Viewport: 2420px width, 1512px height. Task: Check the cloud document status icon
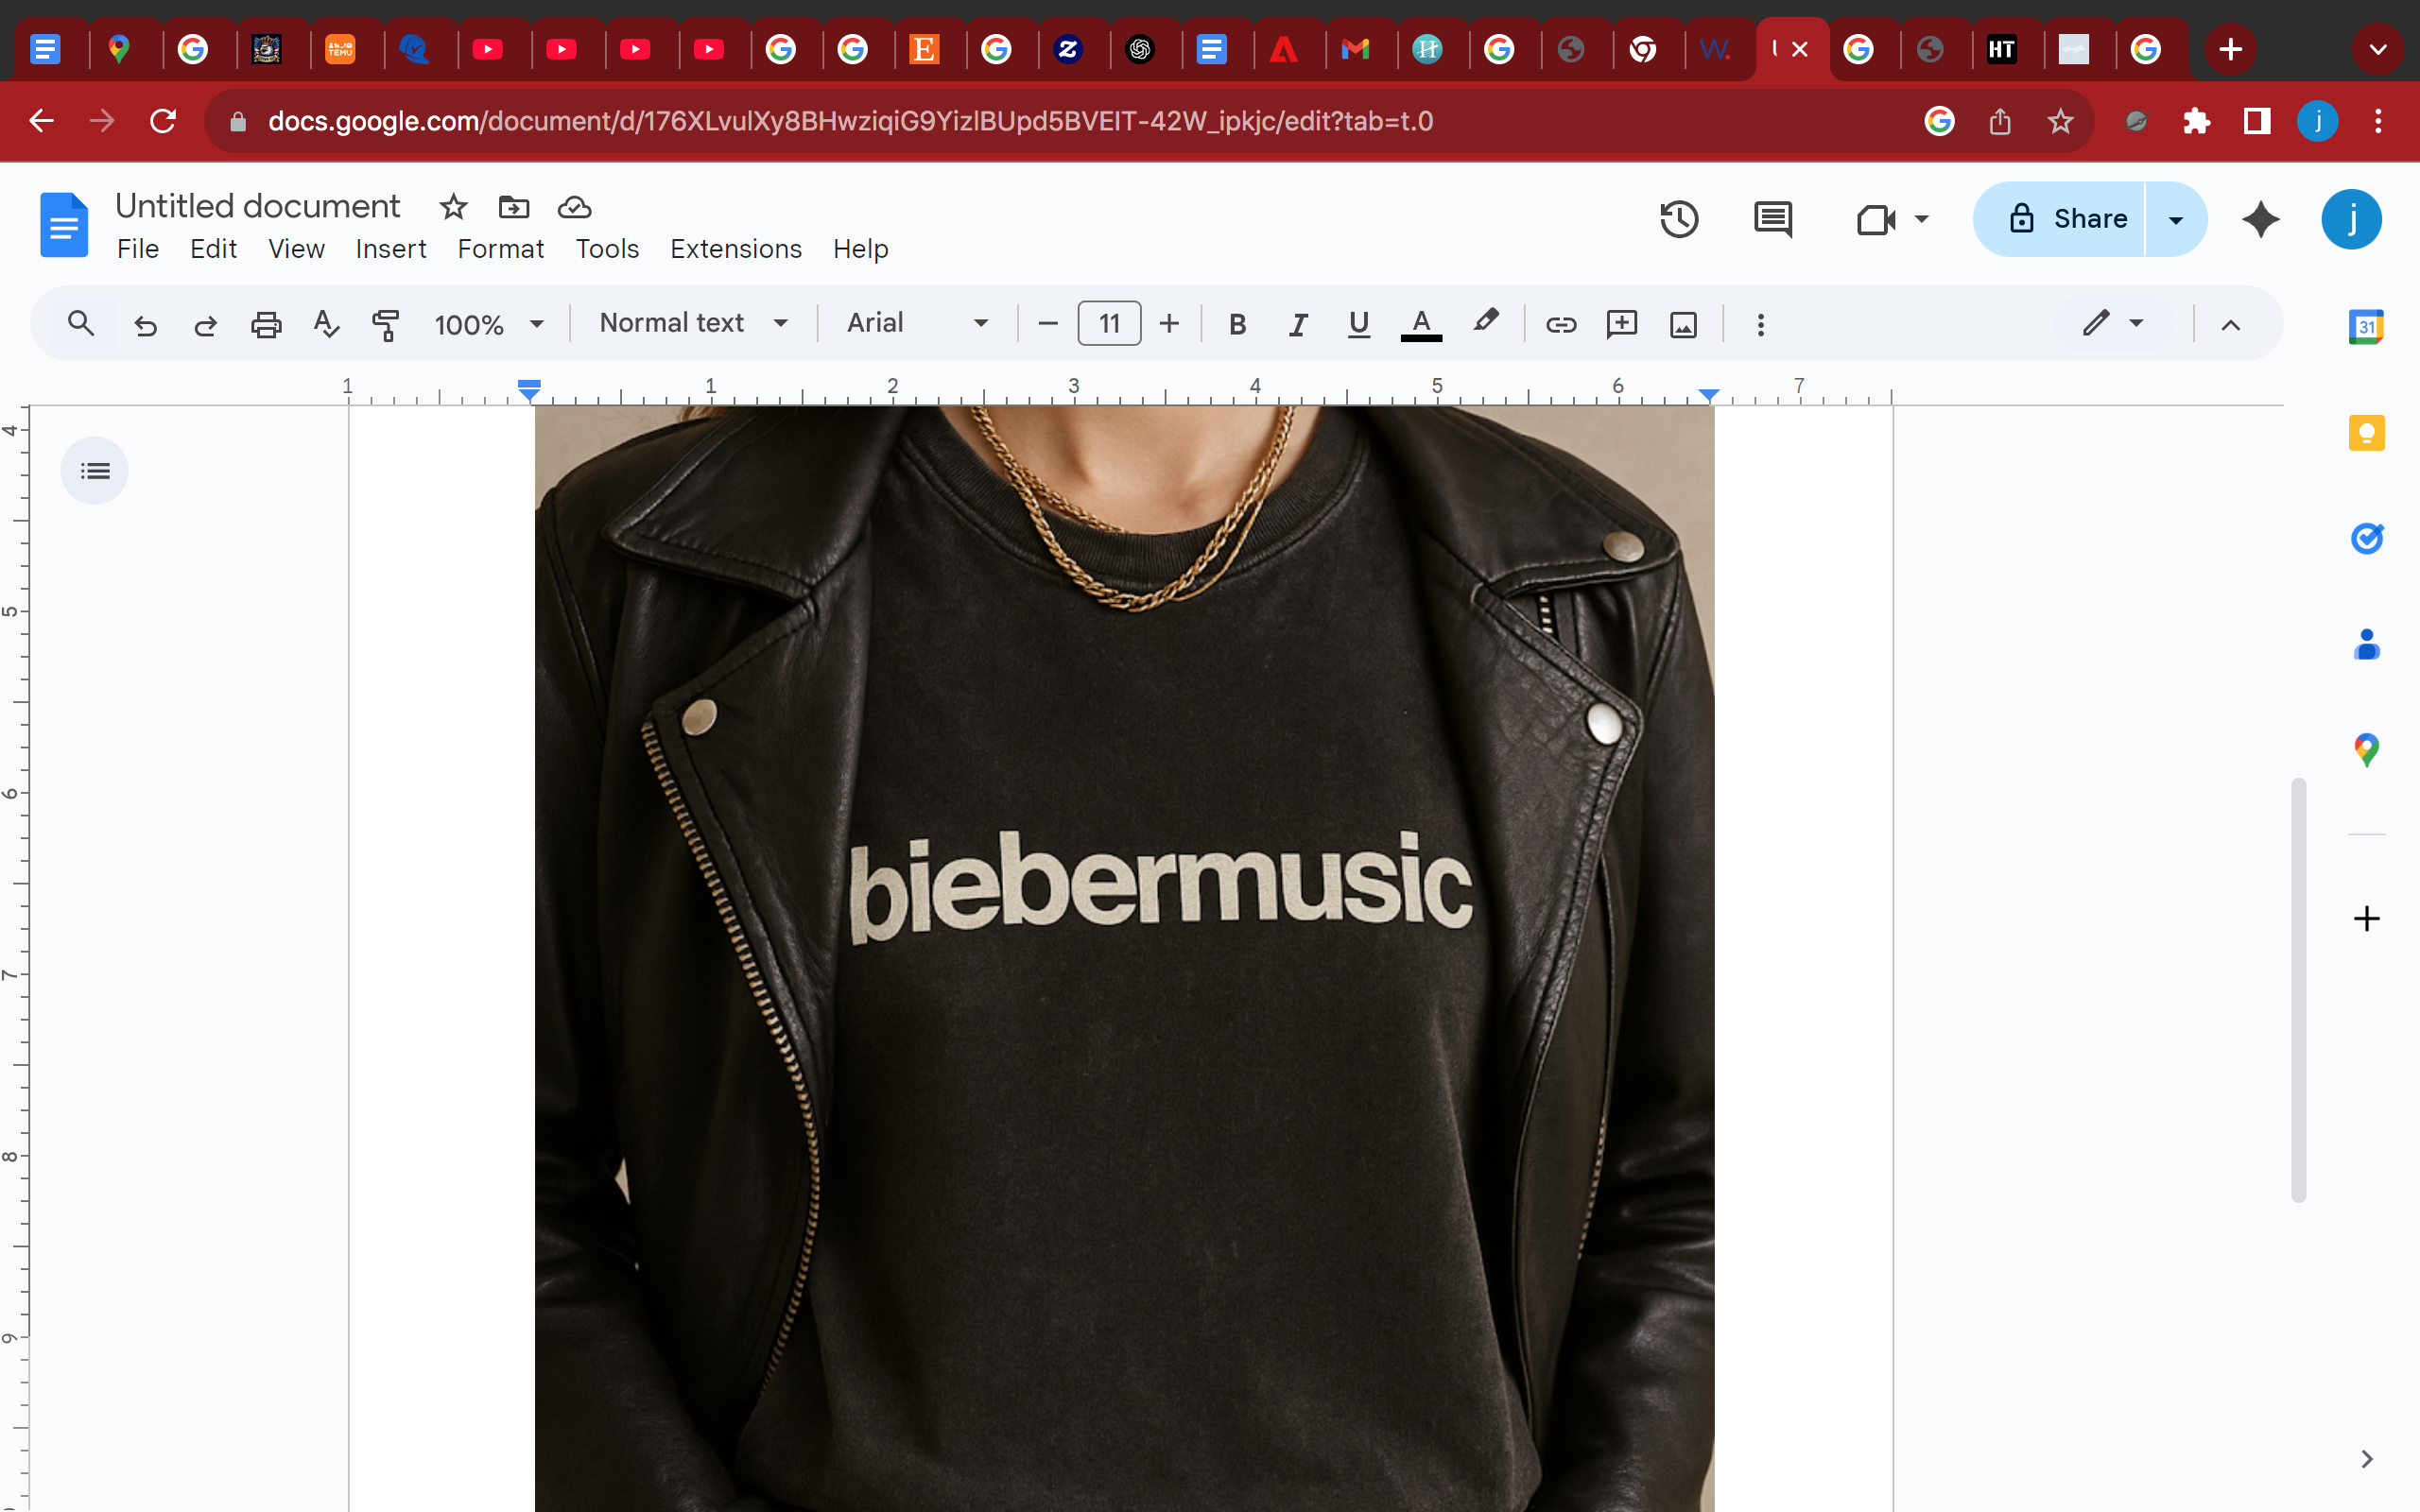pyautogui.click(x=574, y=207)
